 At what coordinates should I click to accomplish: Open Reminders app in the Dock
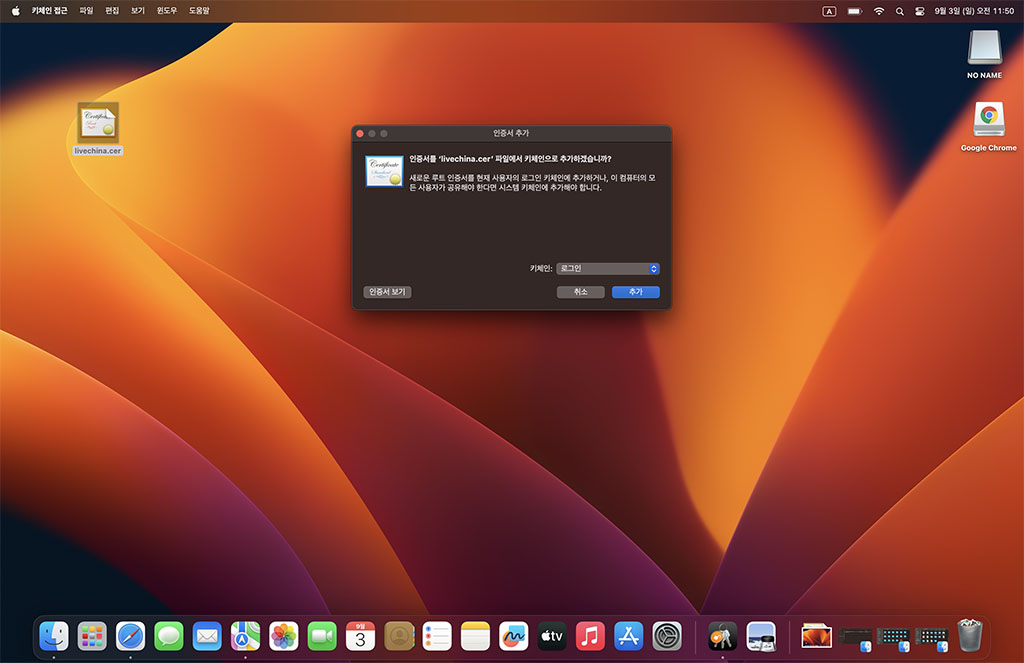(x=437, y=636)
